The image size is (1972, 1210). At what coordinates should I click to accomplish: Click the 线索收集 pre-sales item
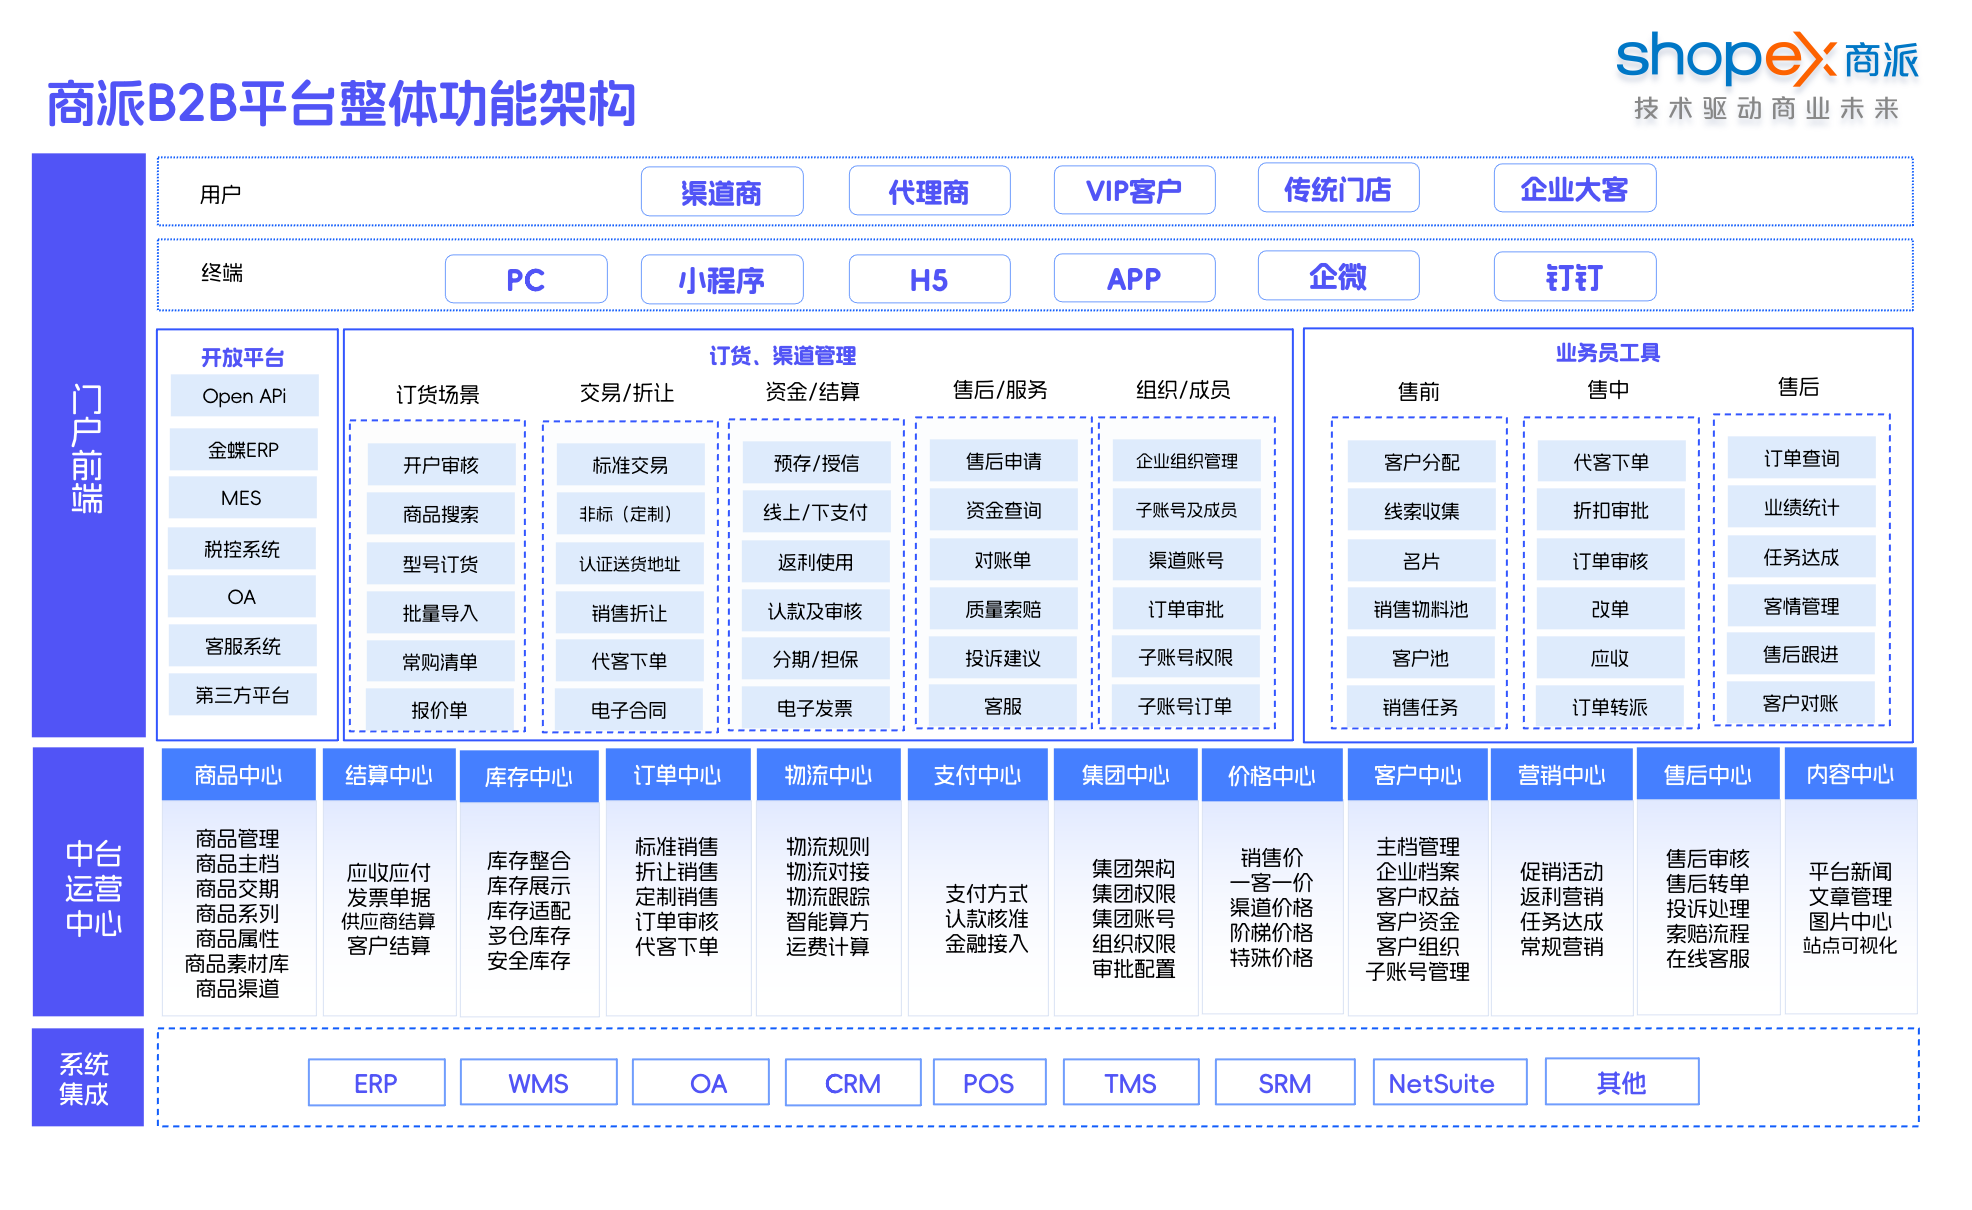tap(1420, 511)
